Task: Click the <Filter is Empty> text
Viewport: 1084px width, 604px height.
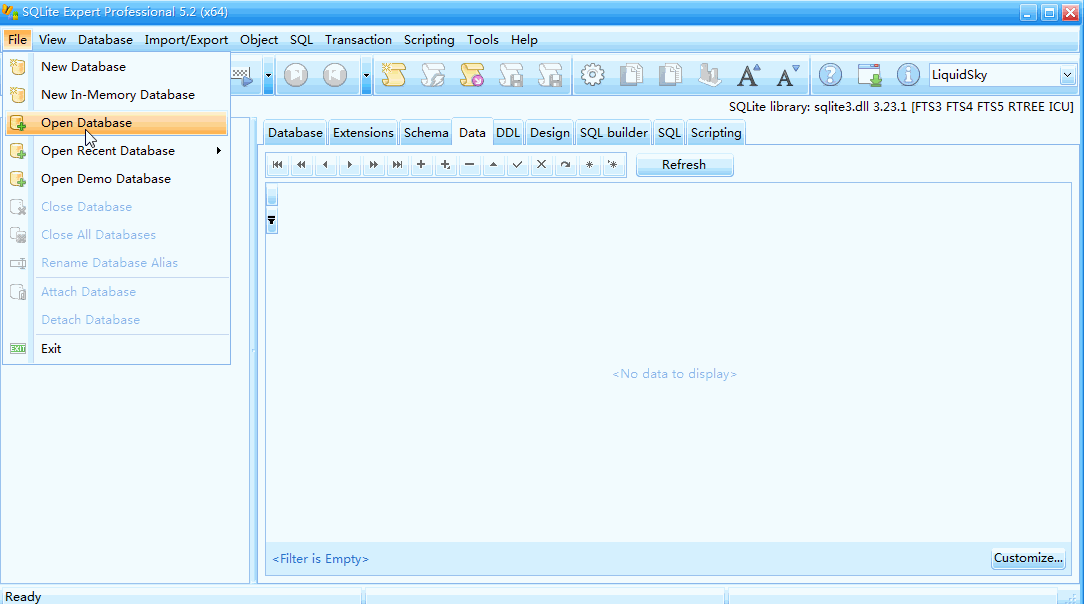Action: click(320, 558)
